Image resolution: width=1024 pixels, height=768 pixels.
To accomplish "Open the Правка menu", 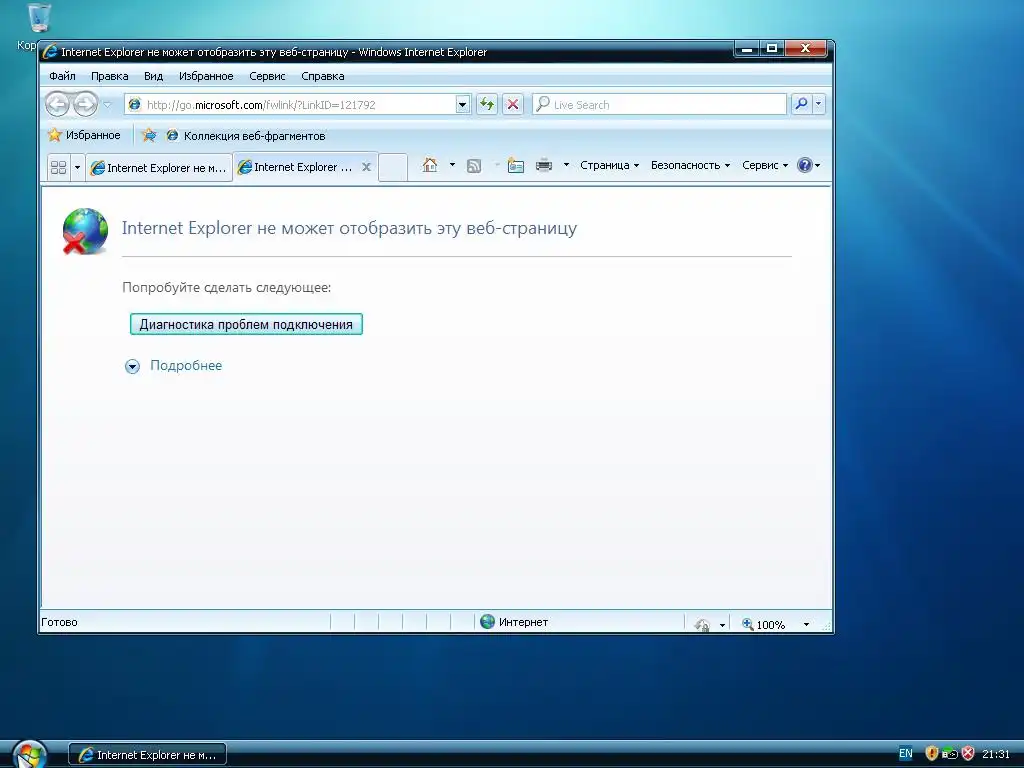I will pyautogui.click(x=110, y=76).
